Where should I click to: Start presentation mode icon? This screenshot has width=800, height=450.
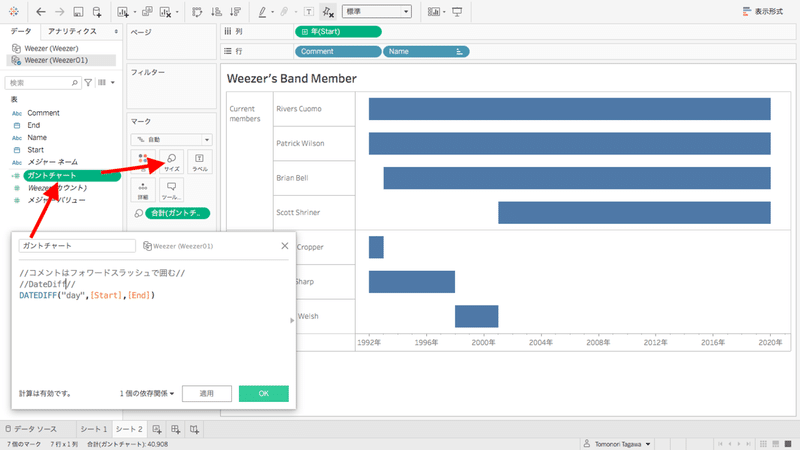(x=457, y=11)
